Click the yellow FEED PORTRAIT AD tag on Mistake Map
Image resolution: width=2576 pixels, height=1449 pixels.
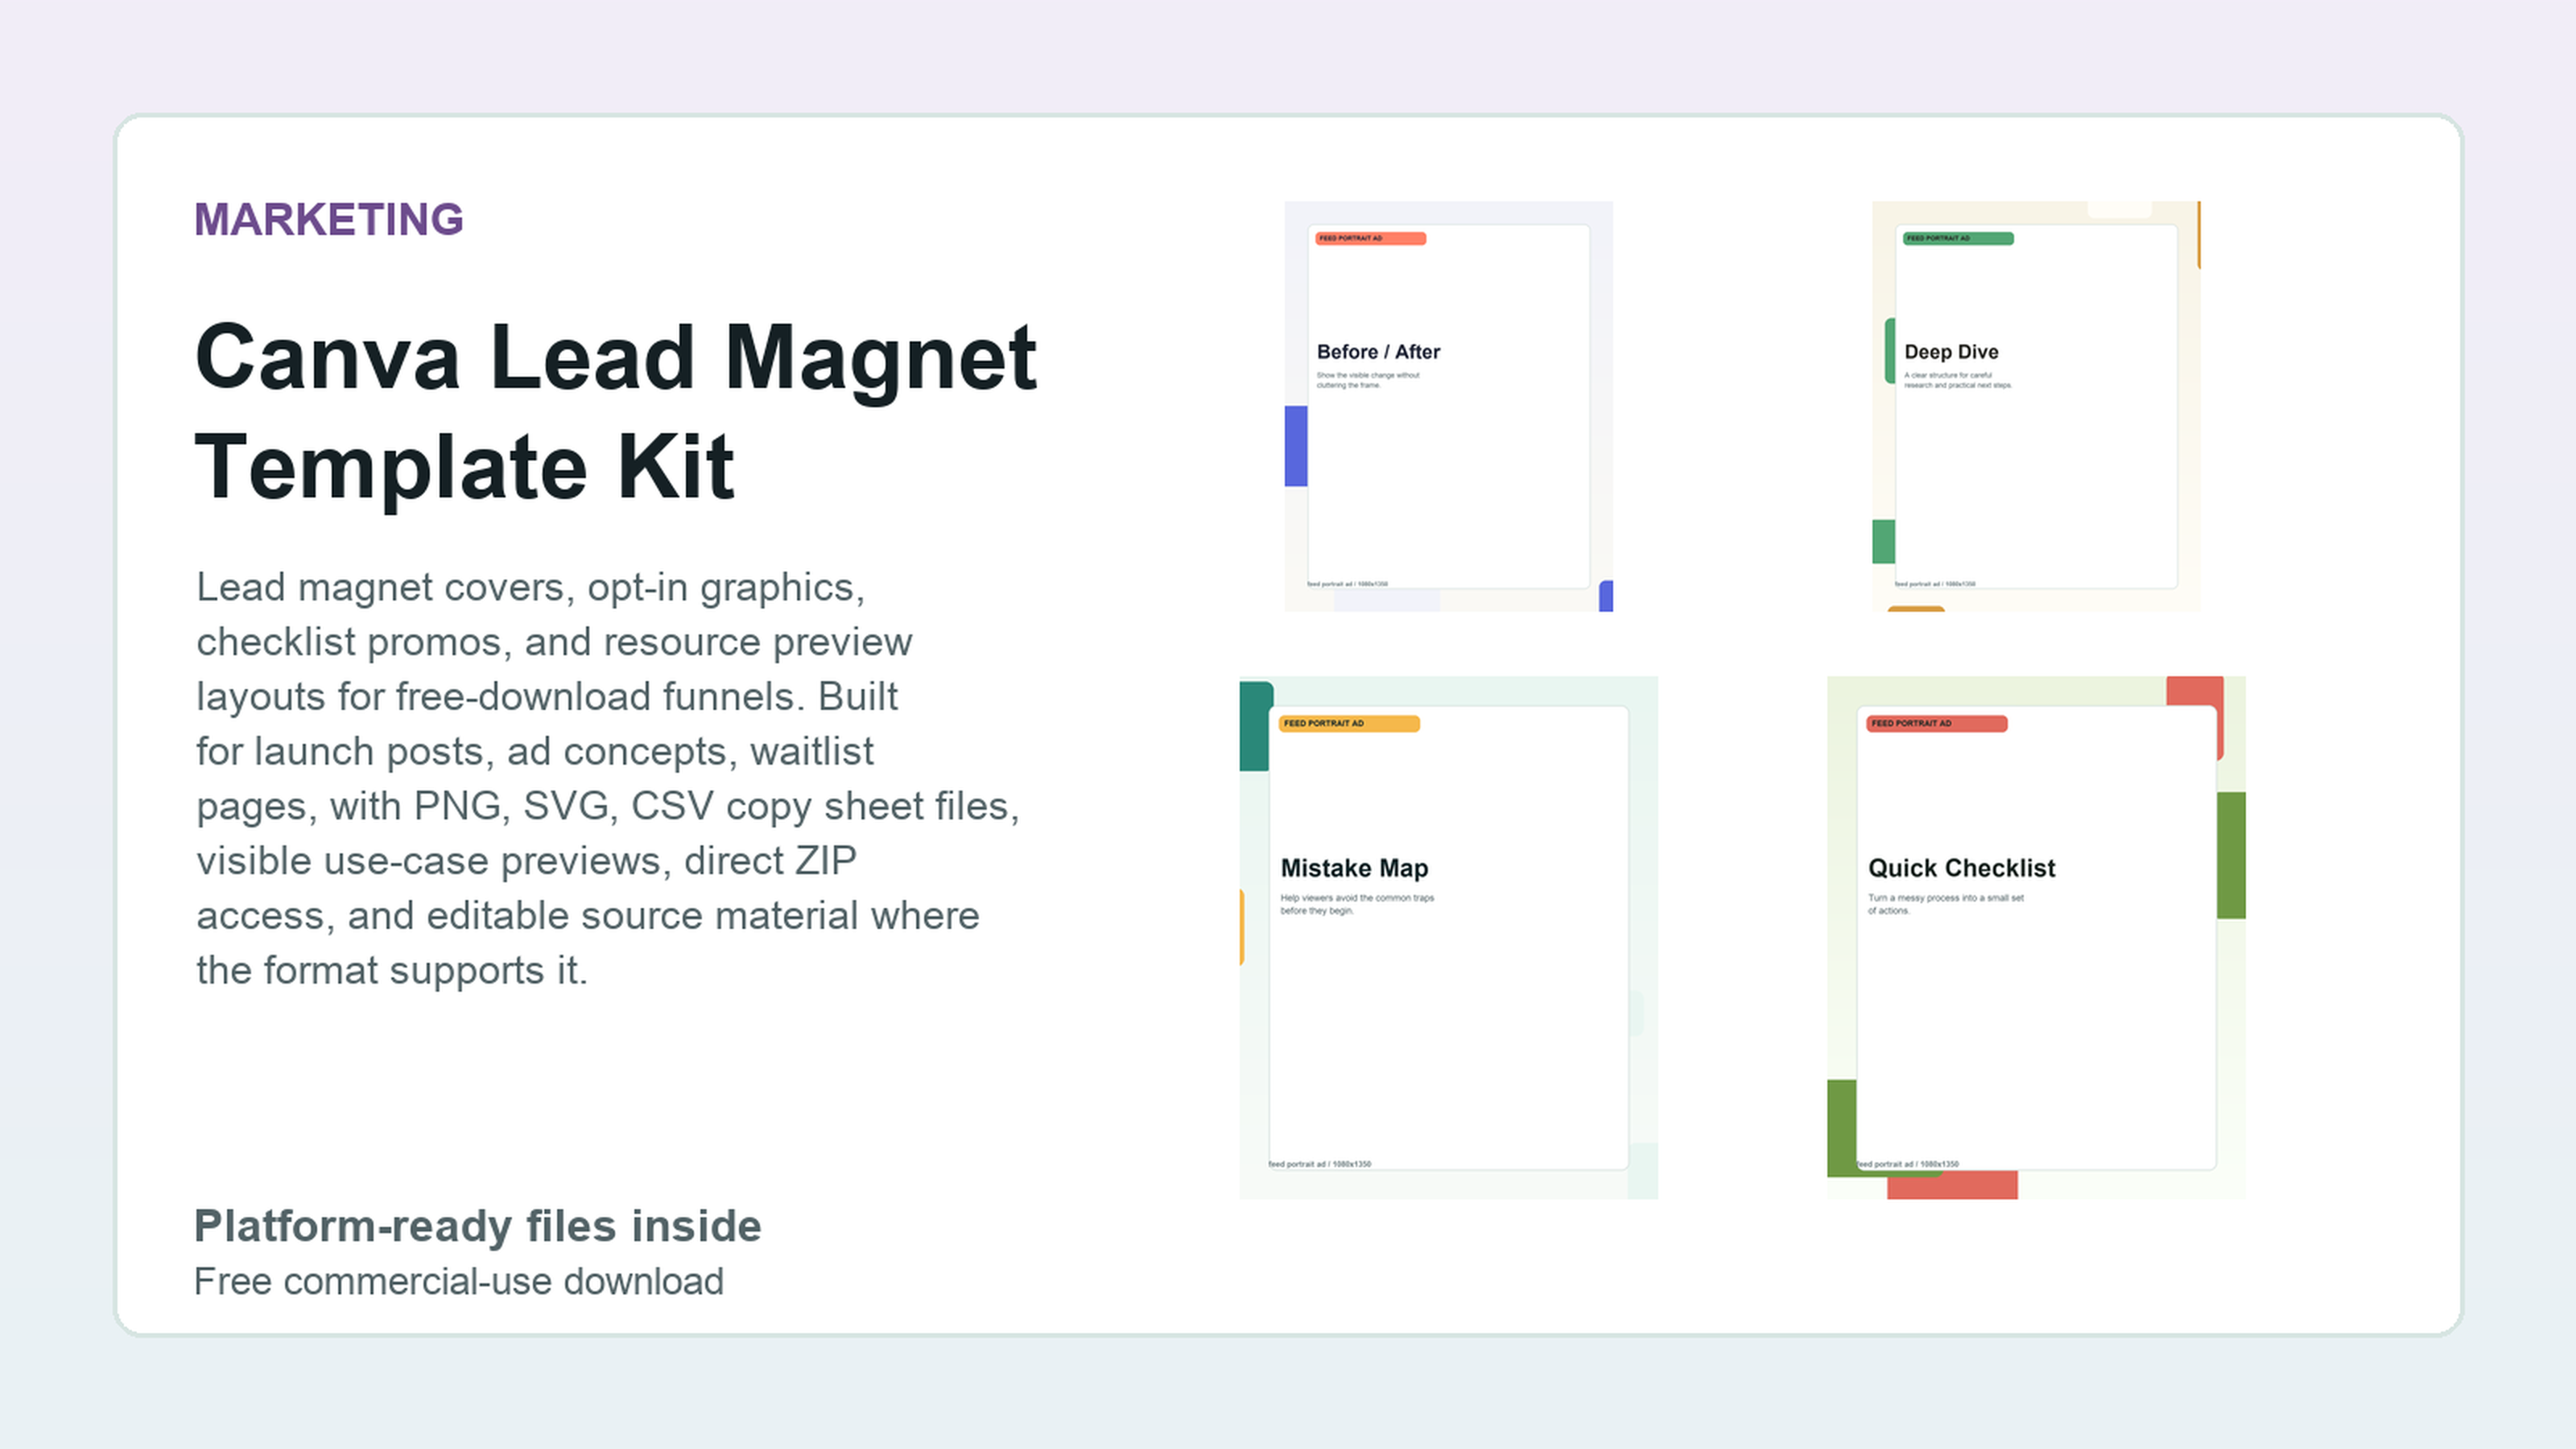coord(1349,723)
